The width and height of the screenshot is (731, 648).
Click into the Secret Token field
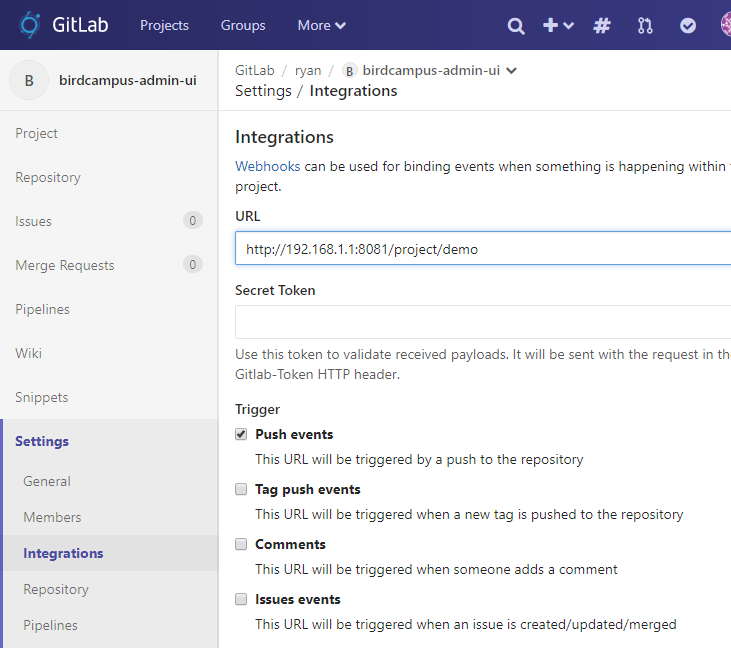pos(483,322)
